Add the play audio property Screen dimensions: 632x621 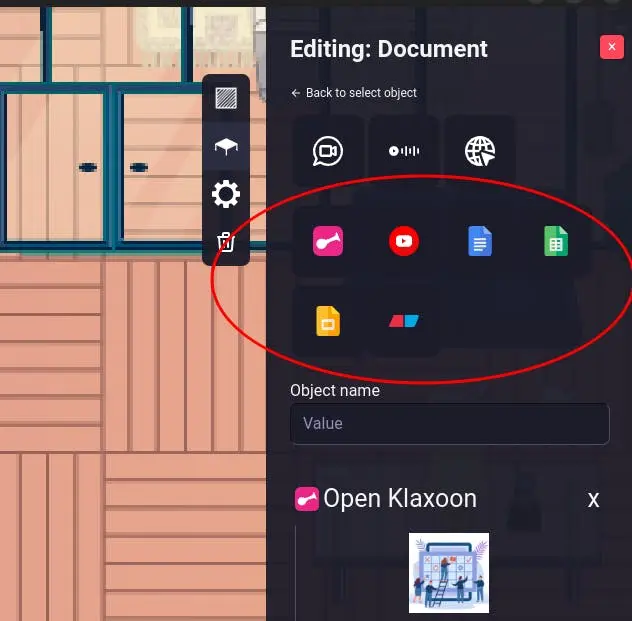pos(404,151)
